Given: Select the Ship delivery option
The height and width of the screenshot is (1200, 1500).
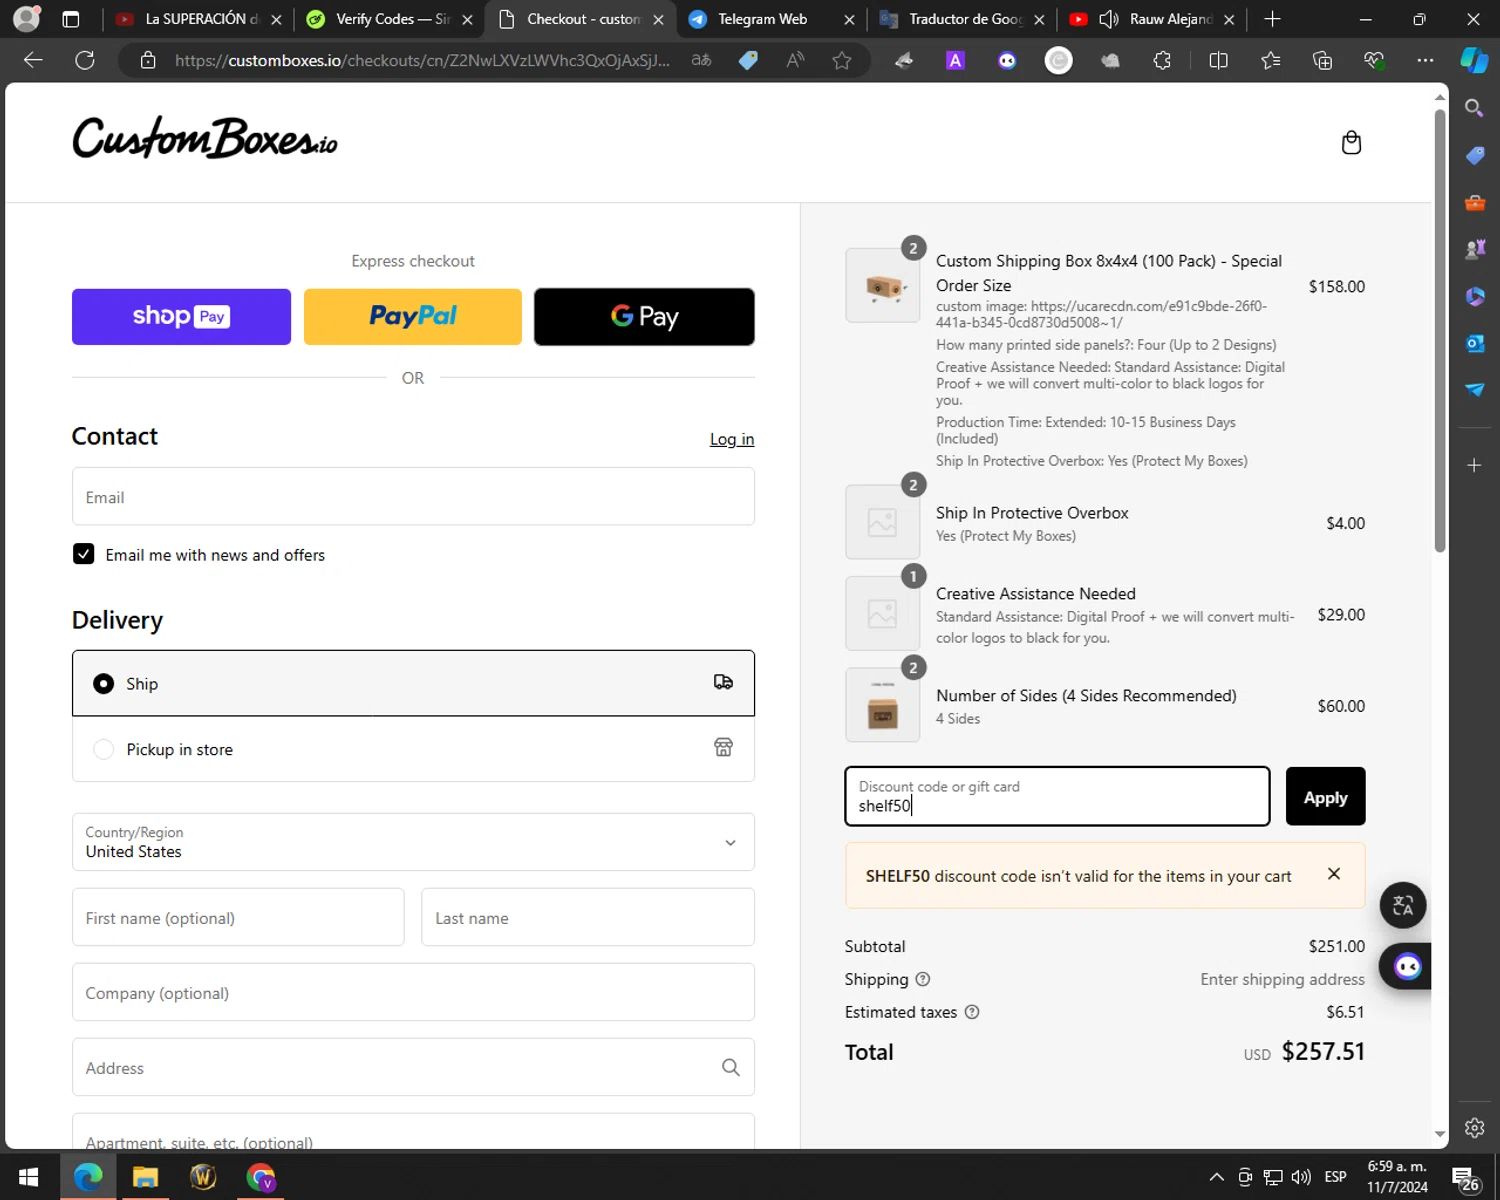Looking at the screenshot, I should (x=413, y=683).
